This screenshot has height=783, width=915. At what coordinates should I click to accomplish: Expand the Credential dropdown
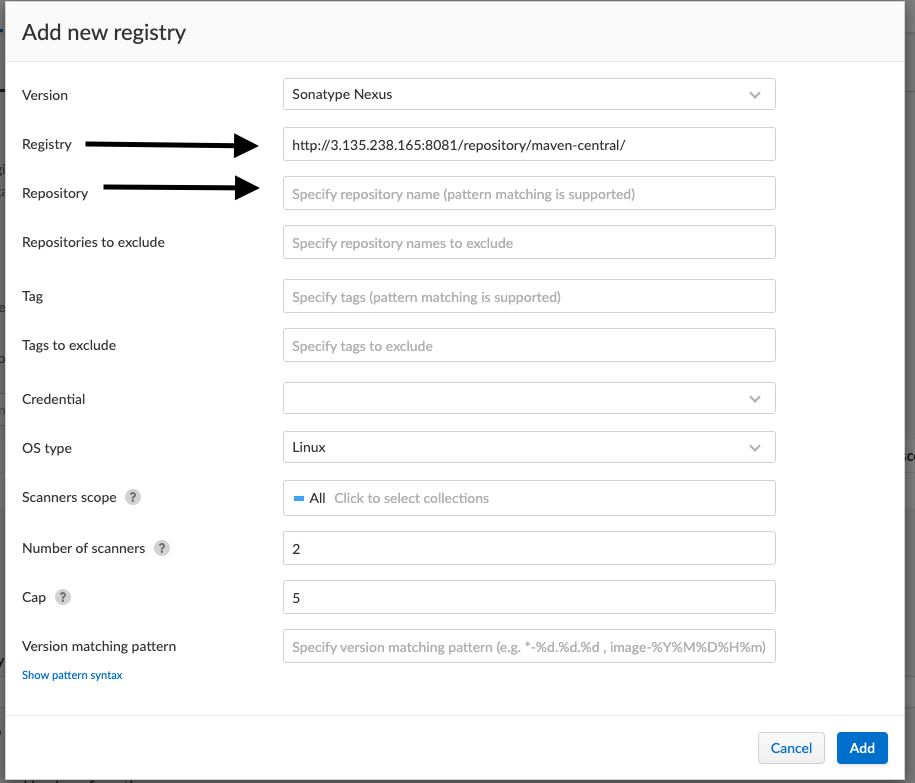pyautogui.click(x=528, y=399)
